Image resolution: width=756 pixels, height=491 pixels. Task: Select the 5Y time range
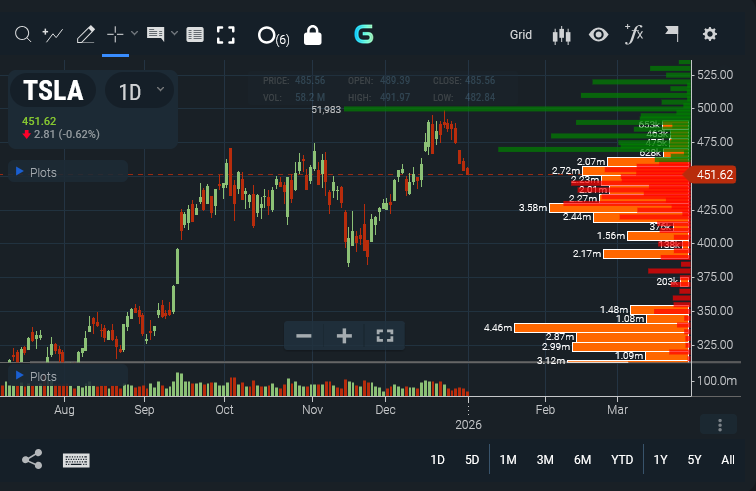pyautogui.click(x=694, y=460)
